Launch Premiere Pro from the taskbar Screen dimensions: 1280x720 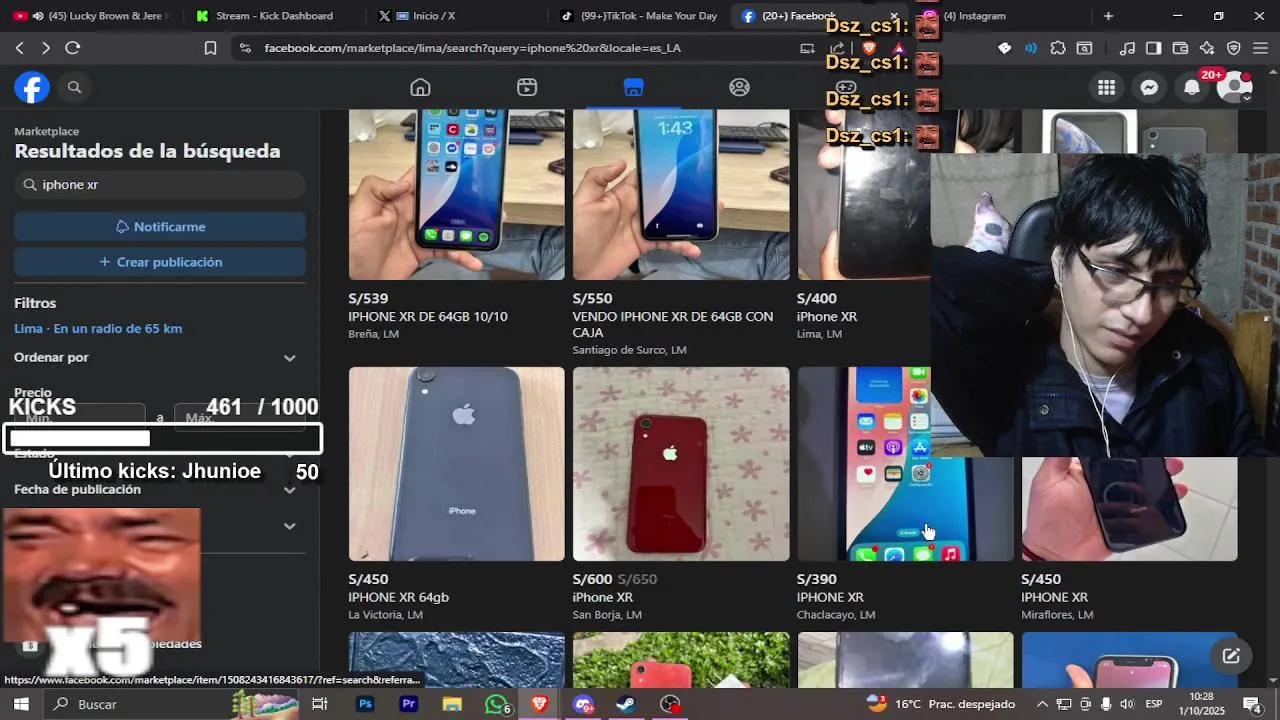(408, 704)
